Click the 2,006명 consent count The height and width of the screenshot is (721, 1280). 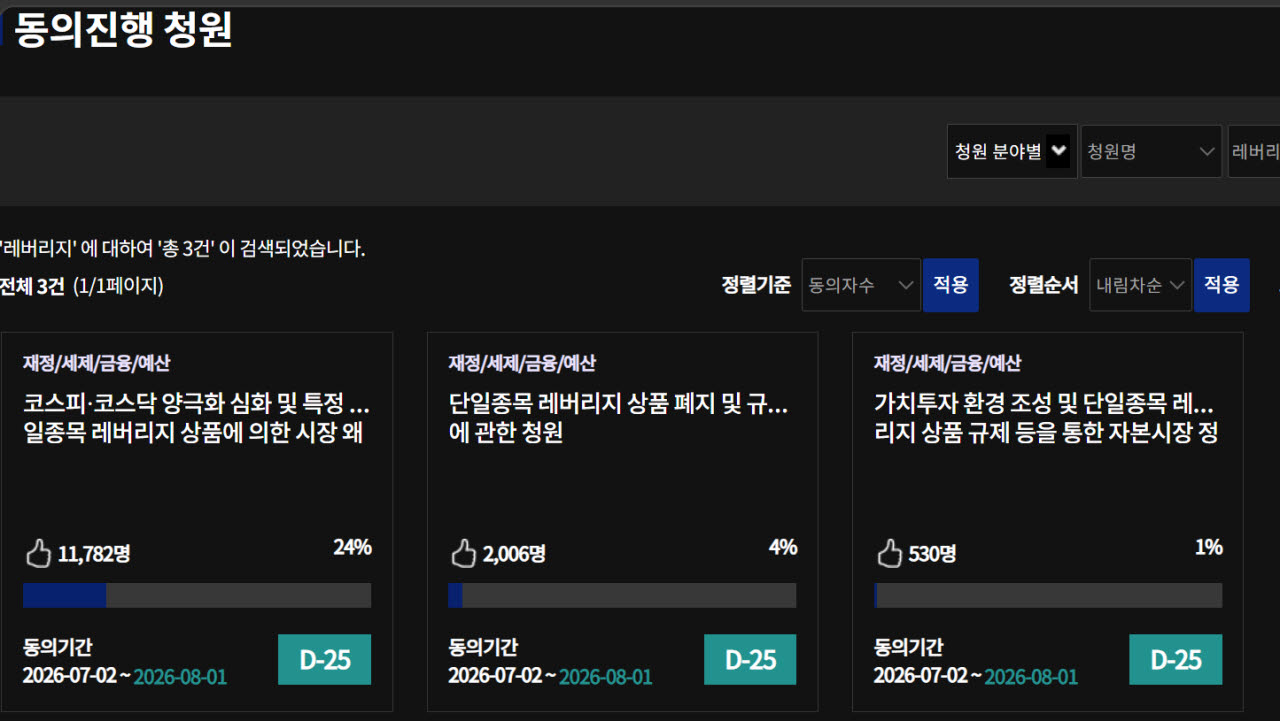tap(514, 554)
